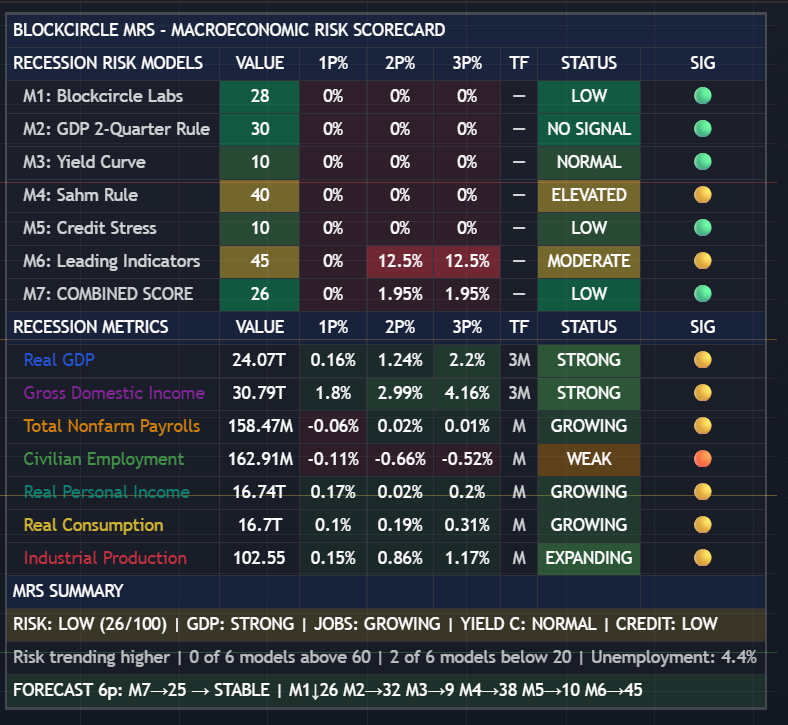Click the EXPANDING status cell

(589, 558)
